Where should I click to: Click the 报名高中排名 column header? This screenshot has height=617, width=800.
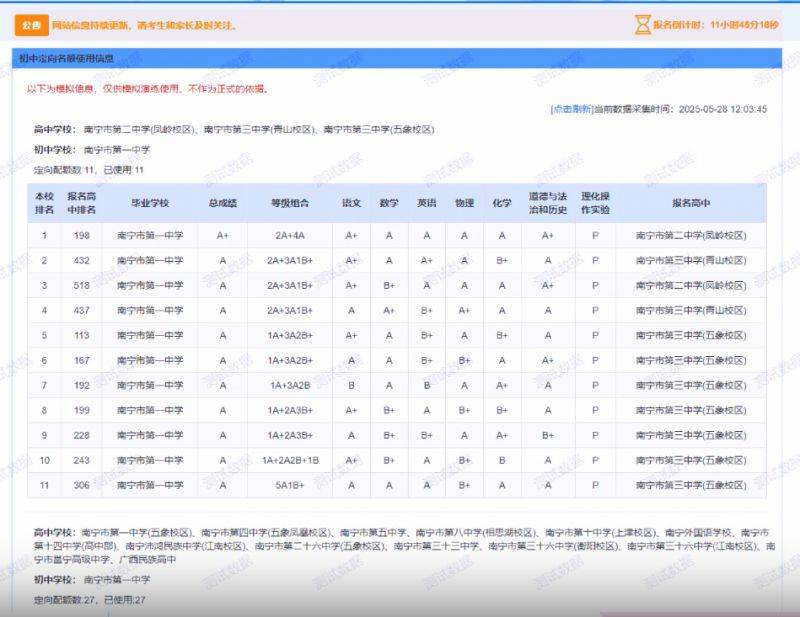82,203
